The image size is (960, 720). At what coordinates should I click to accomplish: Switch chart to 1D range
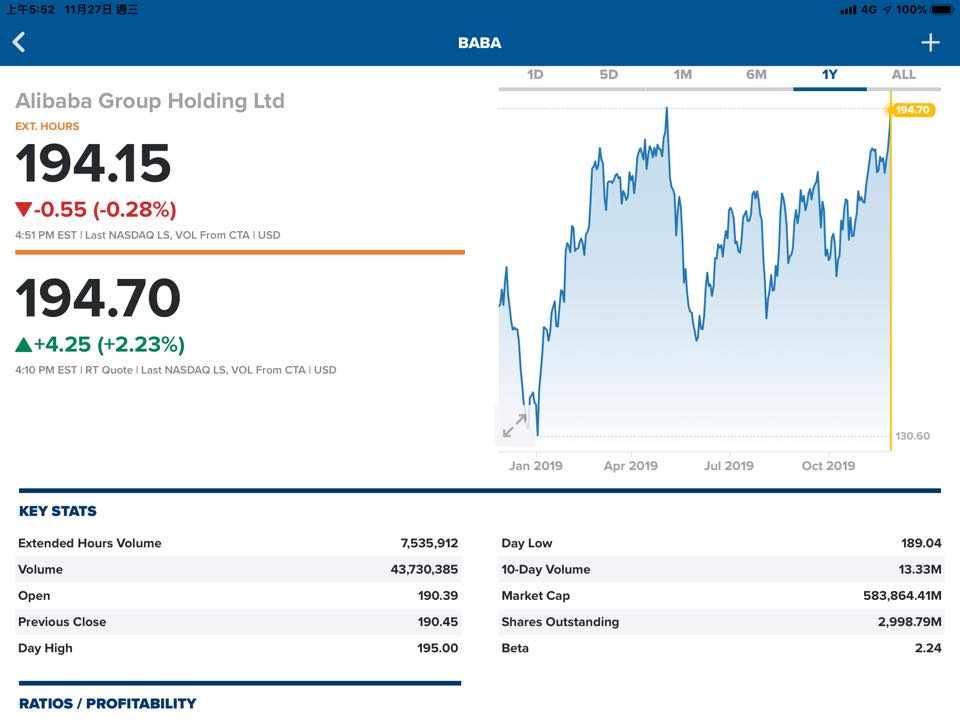pyautogui.click(x=535, y=75)
